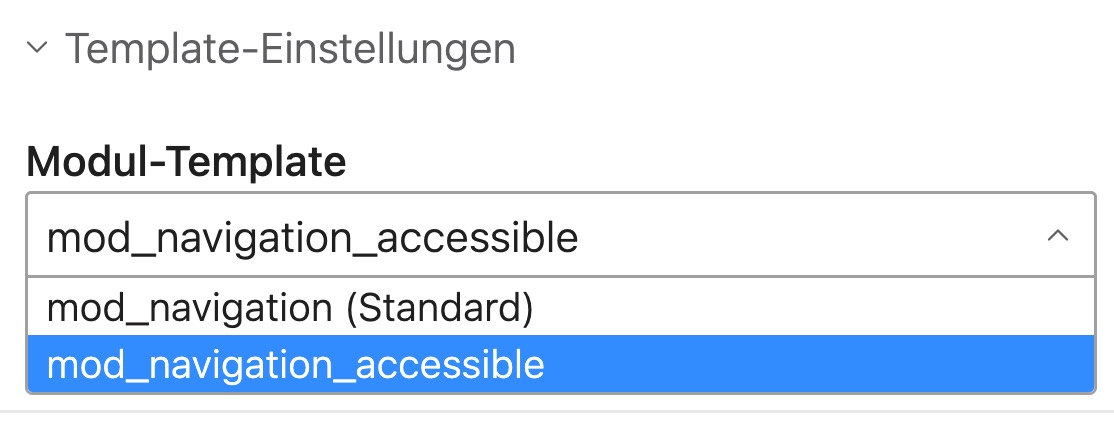Hide the Template-Einstellungen panel
Image resolution: width=1114 pixels, height=443 pixels.
[x=38, y=47]
